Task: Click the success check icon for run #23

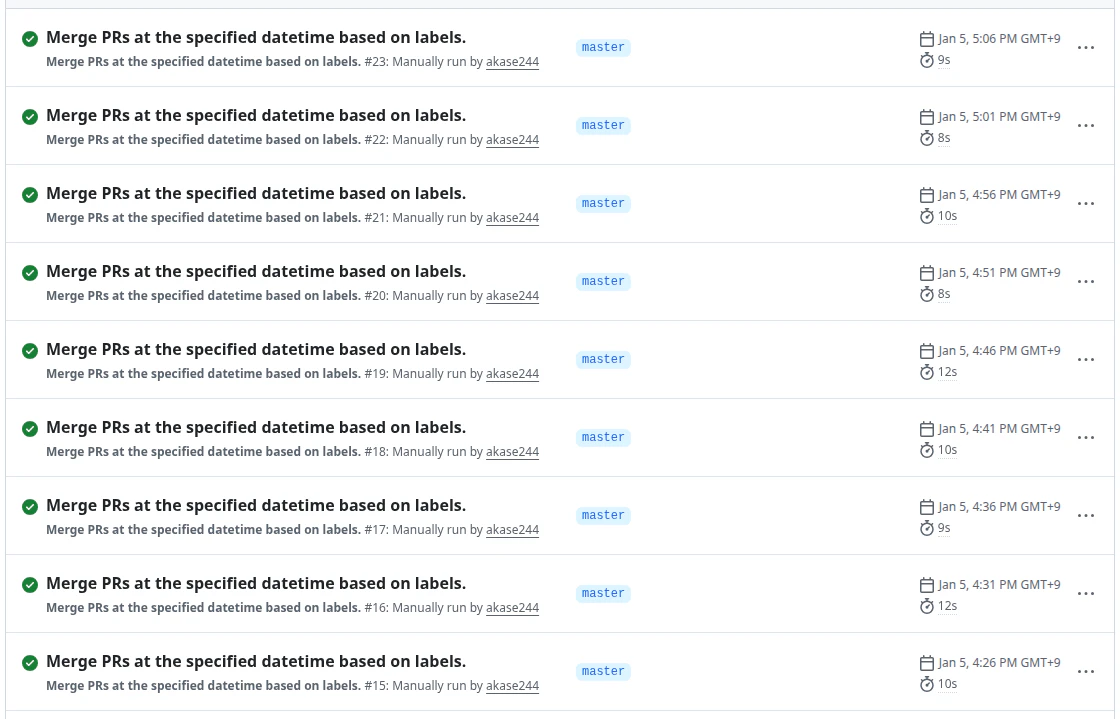Action: tap(30, 38)
